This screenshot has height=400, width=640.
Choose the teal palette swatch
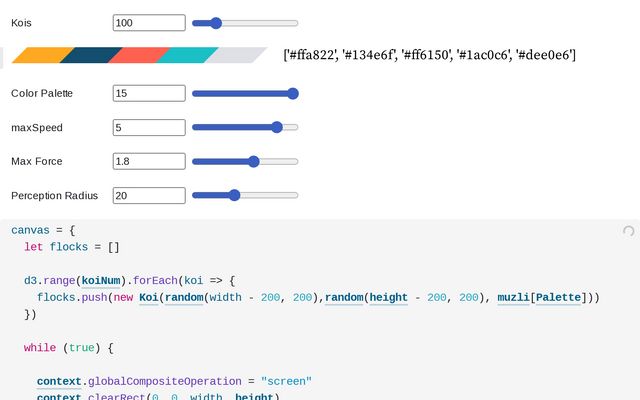[187, 55]
